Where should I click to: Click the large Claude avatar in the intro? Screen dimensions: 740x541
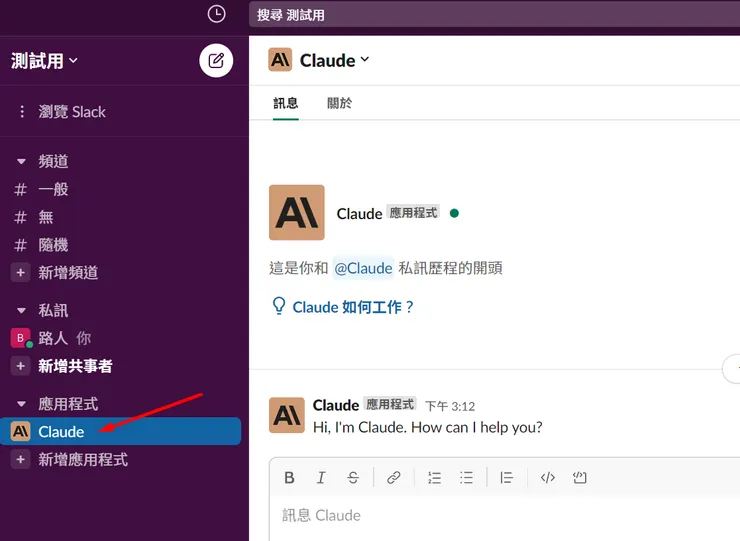pos(297,212)
